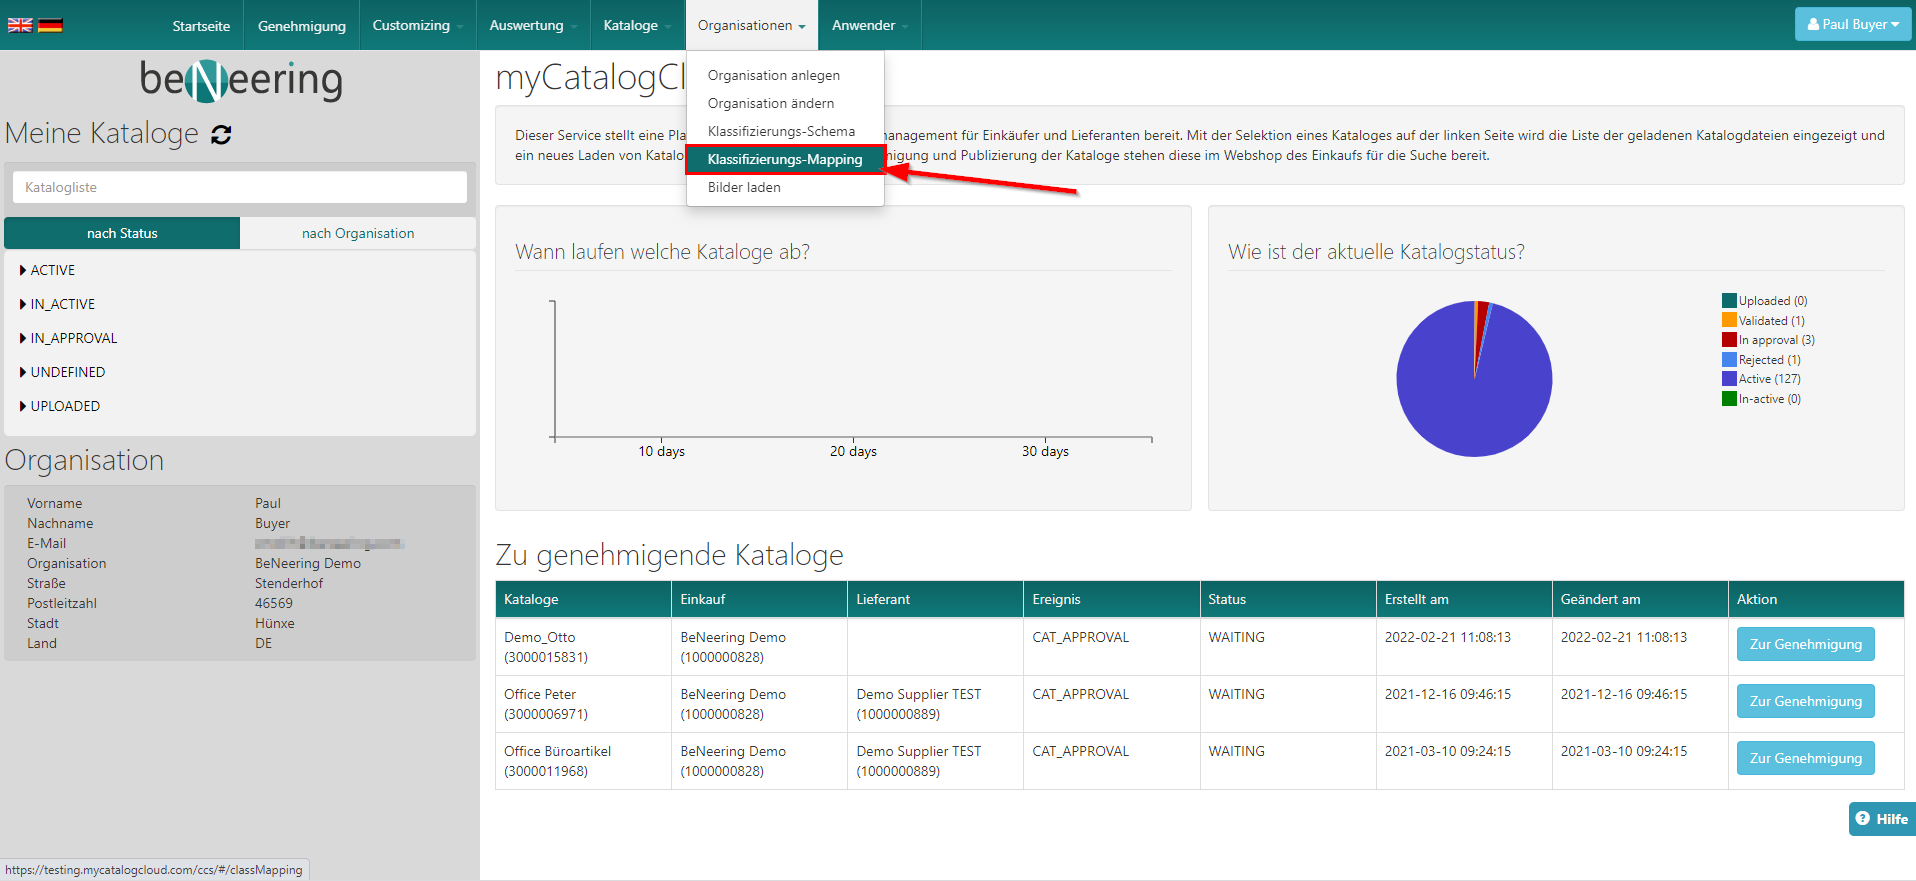Expand the UPLOADED catalog group
The height and width of the screenshot is (881, 1916).
pyautogui.click(x=65, y=406)
